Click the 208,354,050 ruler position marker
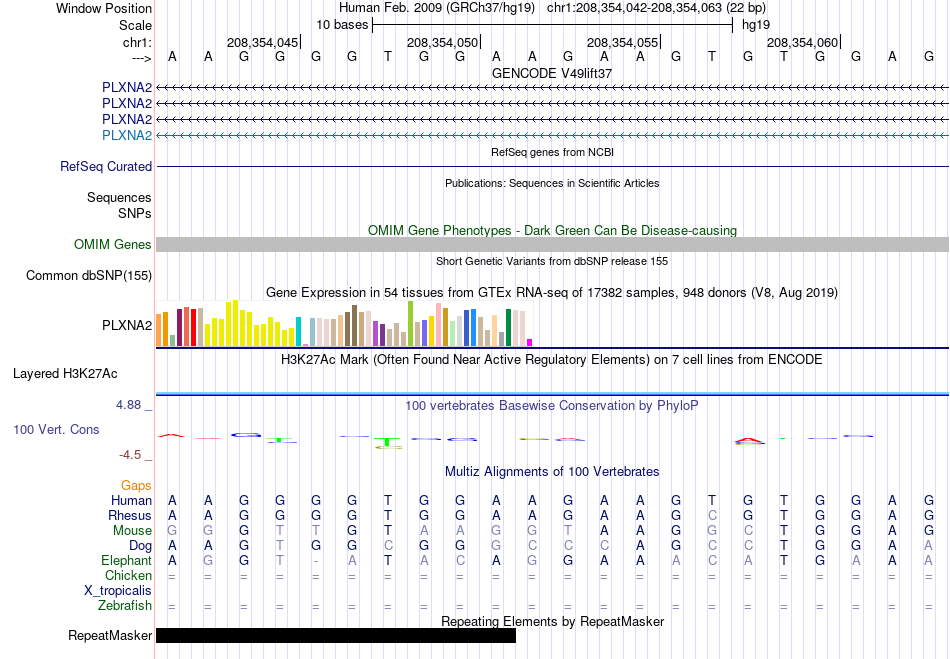950x659 pixels. tap(443, 42)
